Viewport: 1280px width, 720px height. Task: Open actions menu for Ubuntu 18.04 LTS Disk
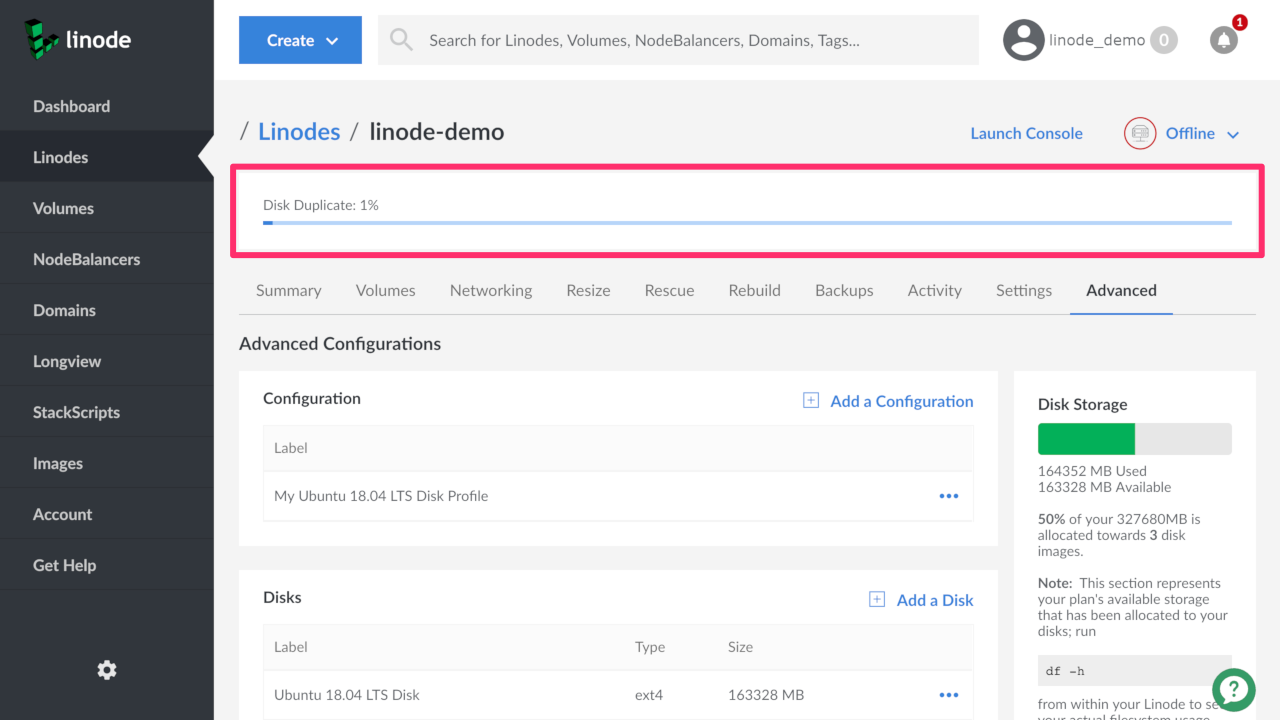949,695
